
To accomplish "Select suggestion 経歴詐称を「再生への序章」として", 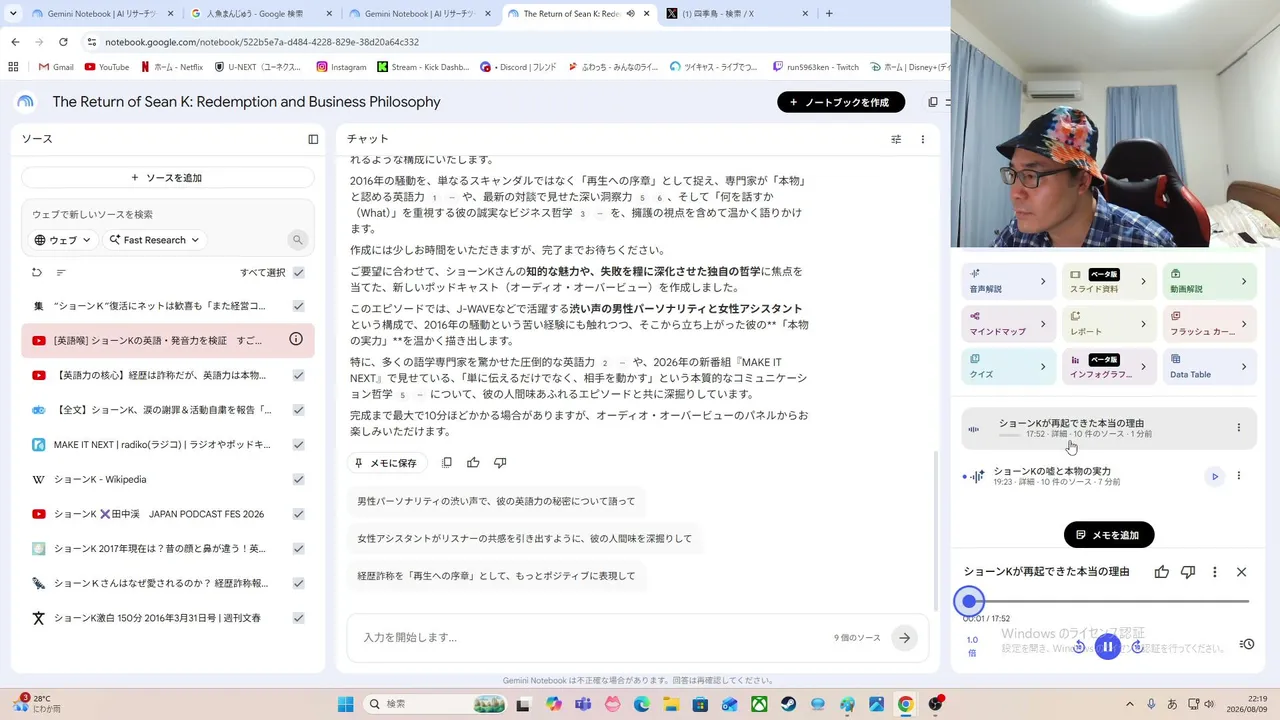I will 497,576.
